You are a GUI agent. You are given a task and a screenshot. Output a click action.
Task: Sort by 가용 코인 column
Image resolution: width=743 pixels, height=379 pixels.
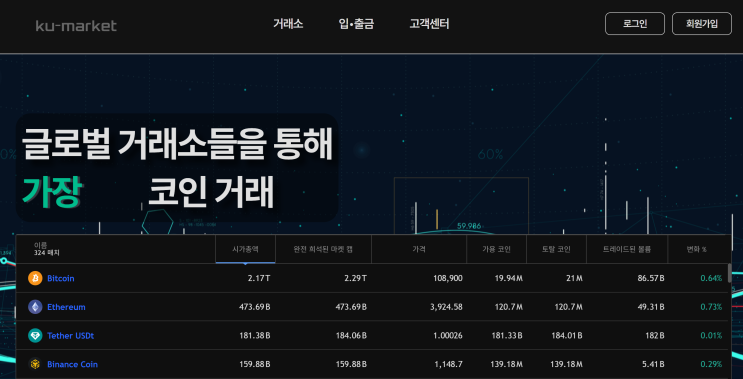[x=497, y=249]
